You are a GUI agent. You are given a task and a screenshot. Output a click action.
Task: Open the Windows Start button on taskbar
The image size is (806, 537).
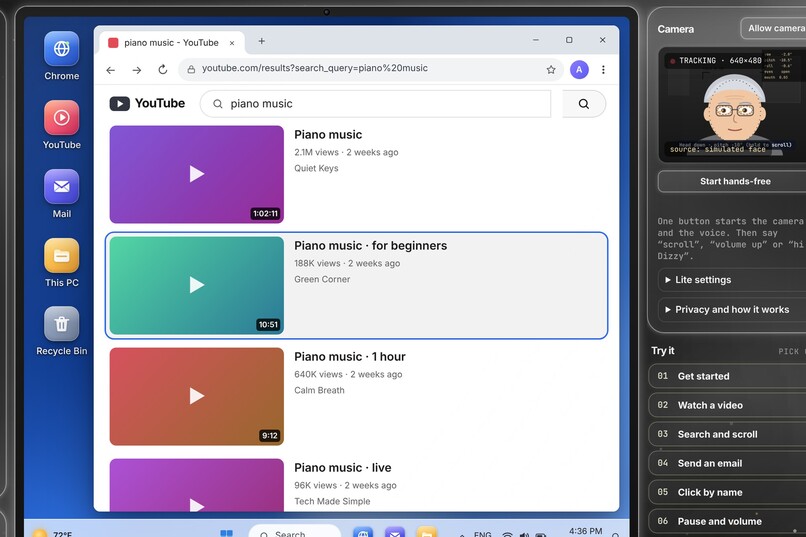(226, 533)
